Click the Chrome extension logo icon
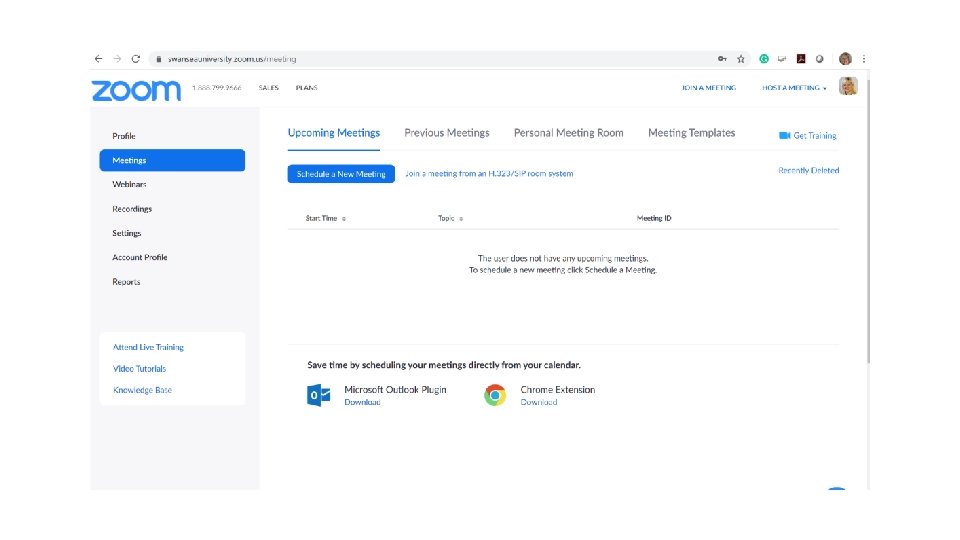The width and height of the screenshot is (960, 540). [x=495, y=395]
